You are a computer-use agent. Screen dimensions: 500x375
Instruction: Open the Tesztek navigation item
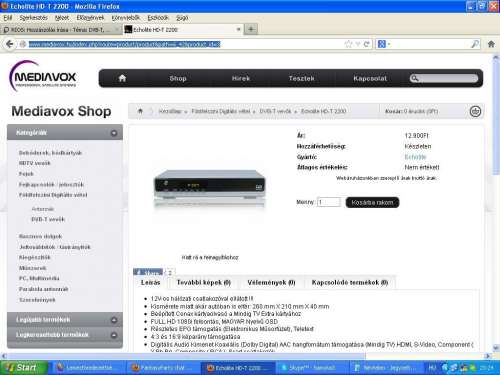coord(301,78)
